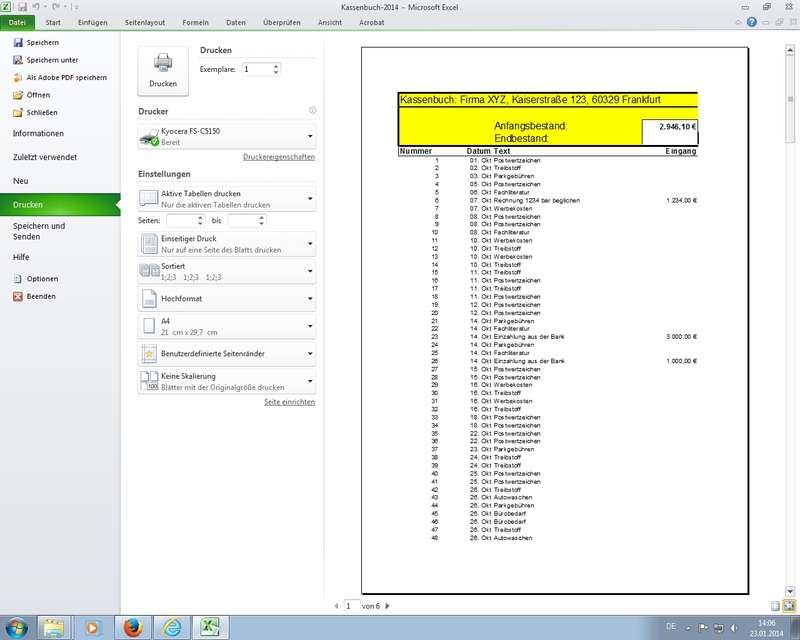This screenshot has height=640, width=800.
Task: Click the large Drucken printer button
Action: tap(163, 70)
